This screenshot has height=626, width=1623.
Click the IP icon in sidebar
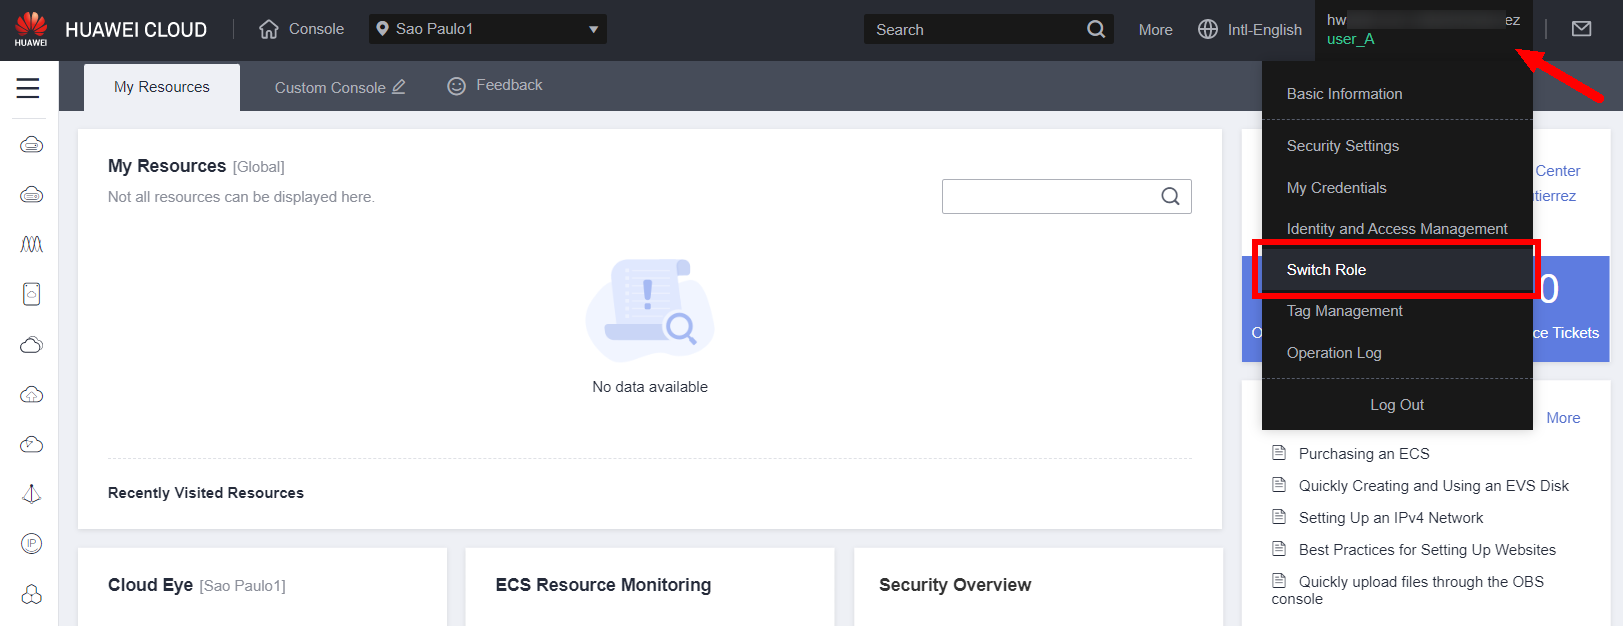click(32, 543)
